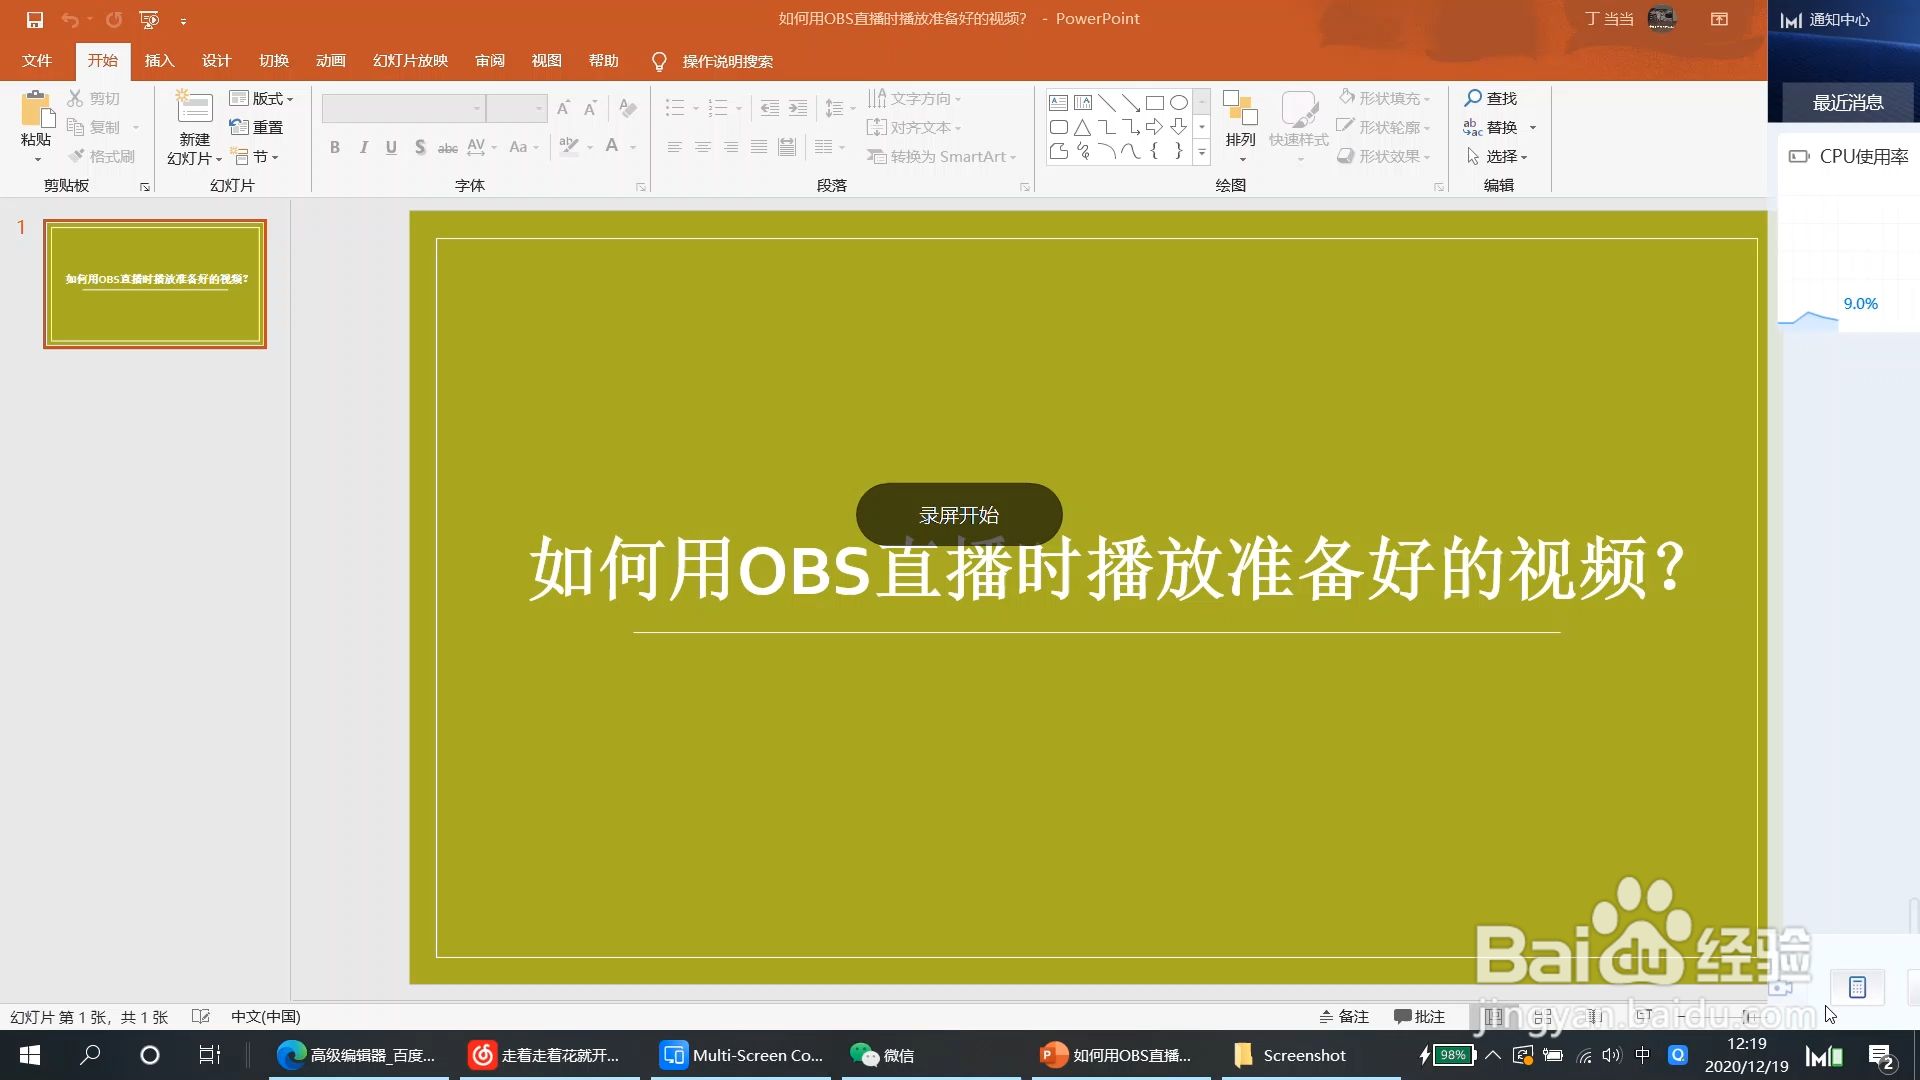
Task: Click the Cut (剪切) button
Action: coord(93,98)
